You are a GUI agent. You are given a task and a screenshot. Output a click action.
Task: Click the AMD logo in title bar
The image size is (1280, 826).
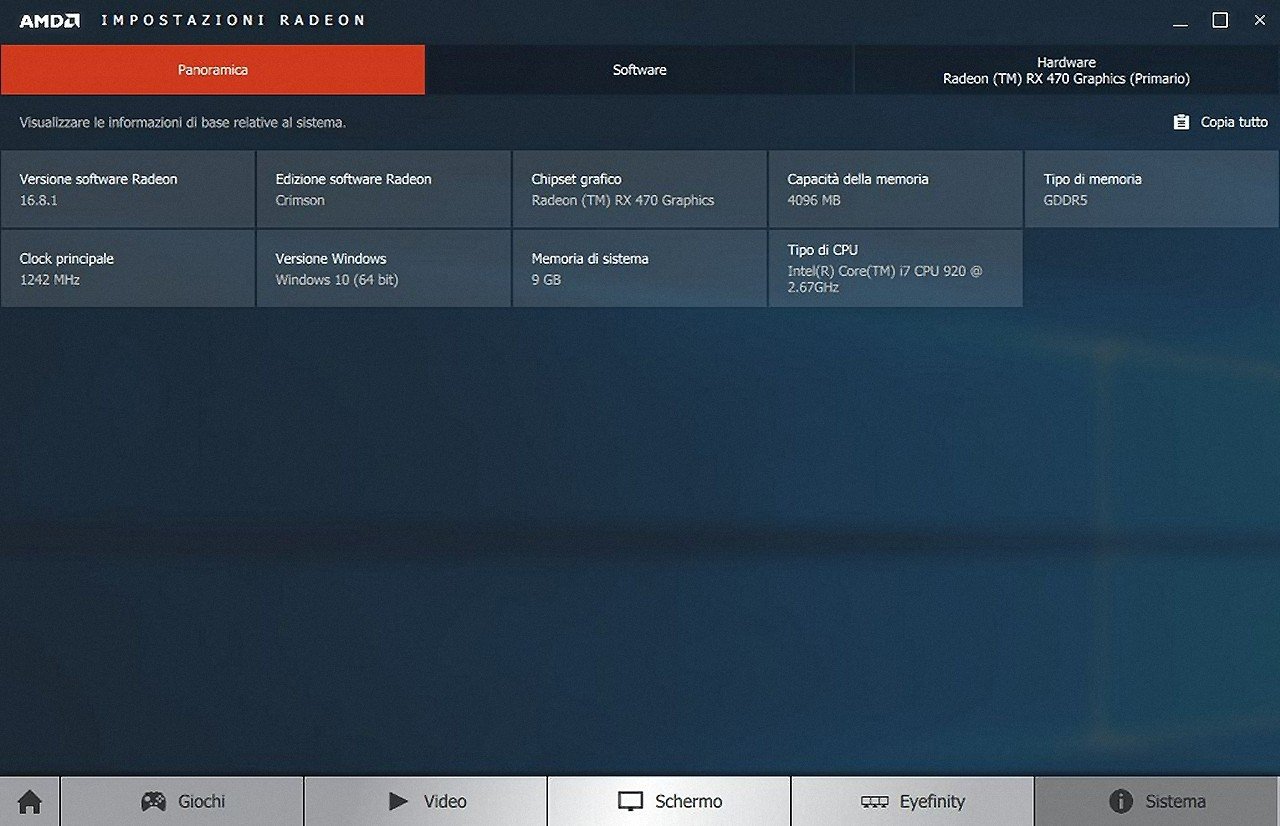(x=49, y=20)
